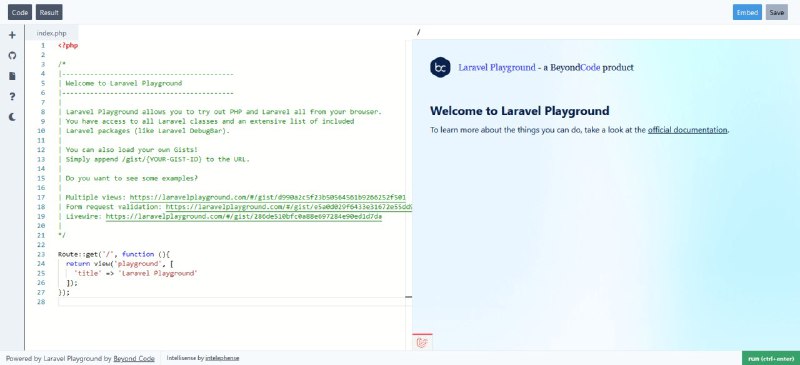Click the pane divider handle beside line 27
This screenshot has height=365, width=800.
click(409, 296)
